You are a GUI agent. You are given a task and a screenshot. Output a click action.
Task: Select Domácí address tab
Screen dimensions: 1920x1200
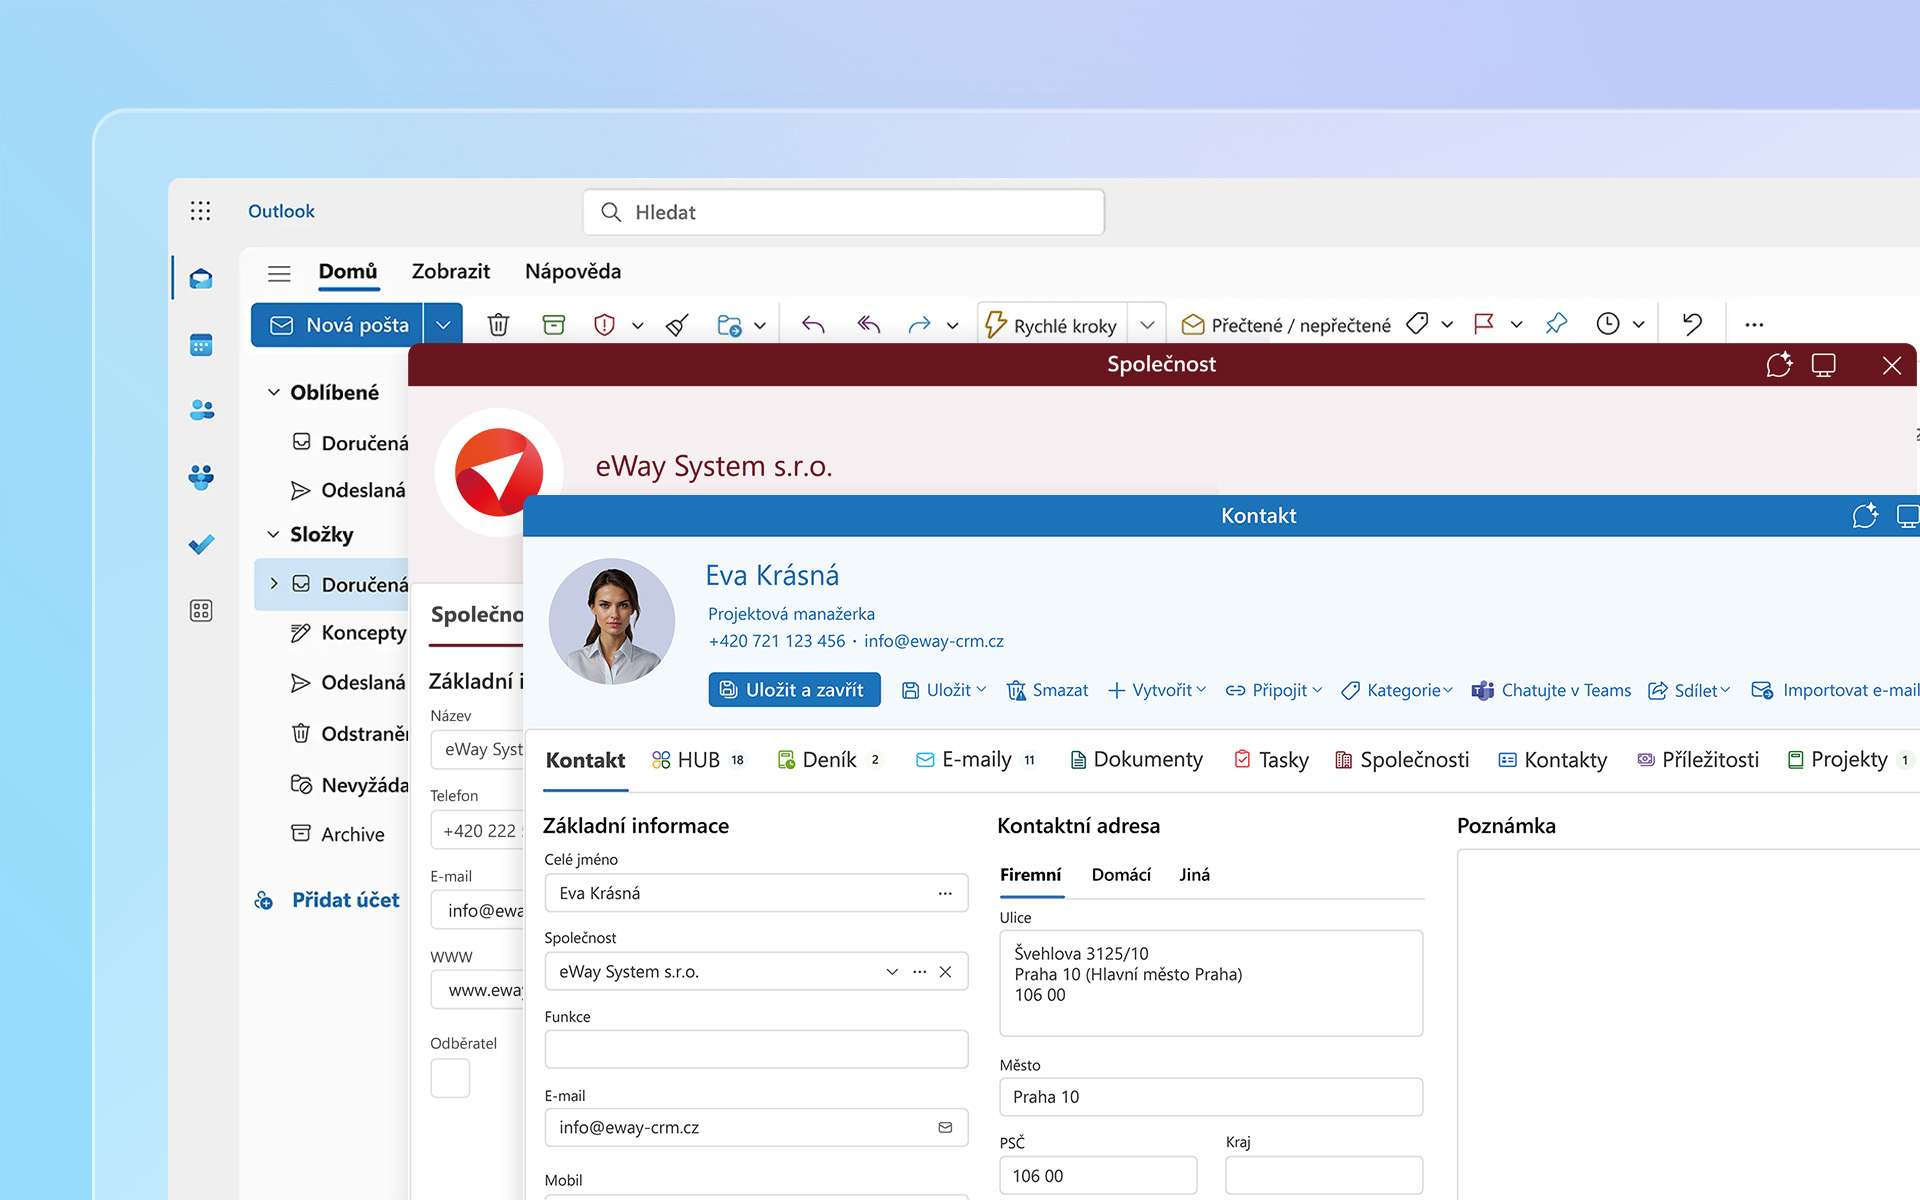click(x=1121, y=875)
